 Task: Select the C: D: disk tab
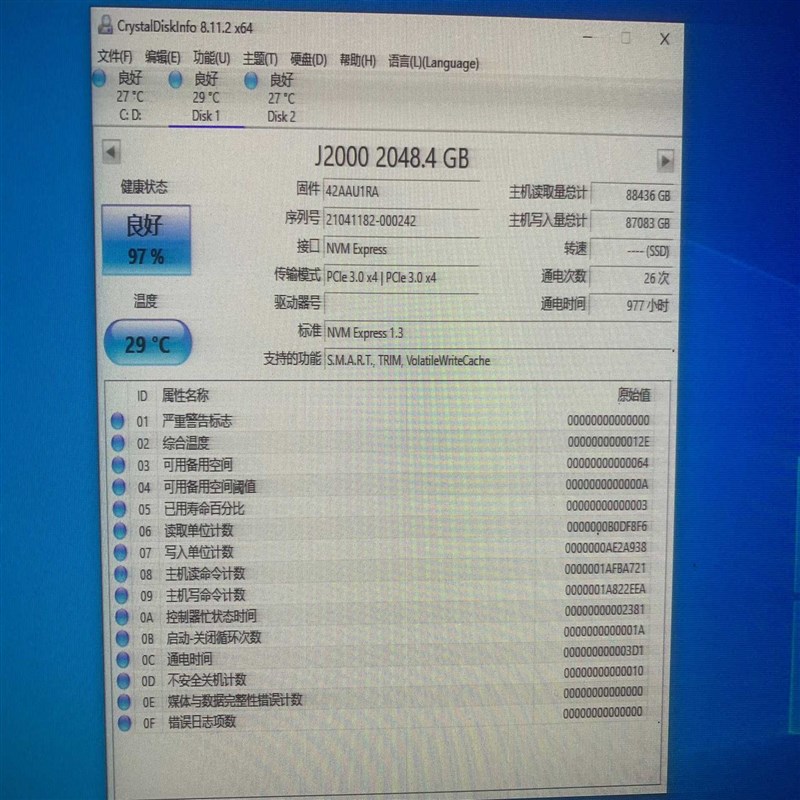pyautogui.click(x=130, y=97)
